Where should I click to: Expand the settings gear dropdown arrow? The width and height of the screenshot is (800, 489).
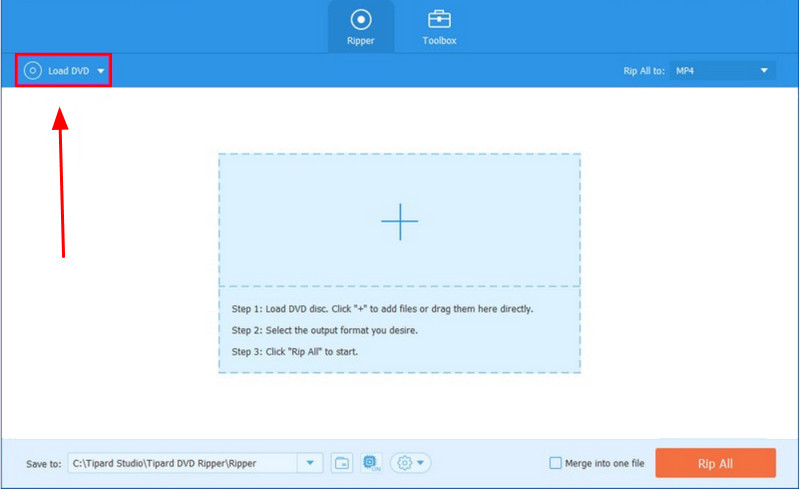point(422,463)
